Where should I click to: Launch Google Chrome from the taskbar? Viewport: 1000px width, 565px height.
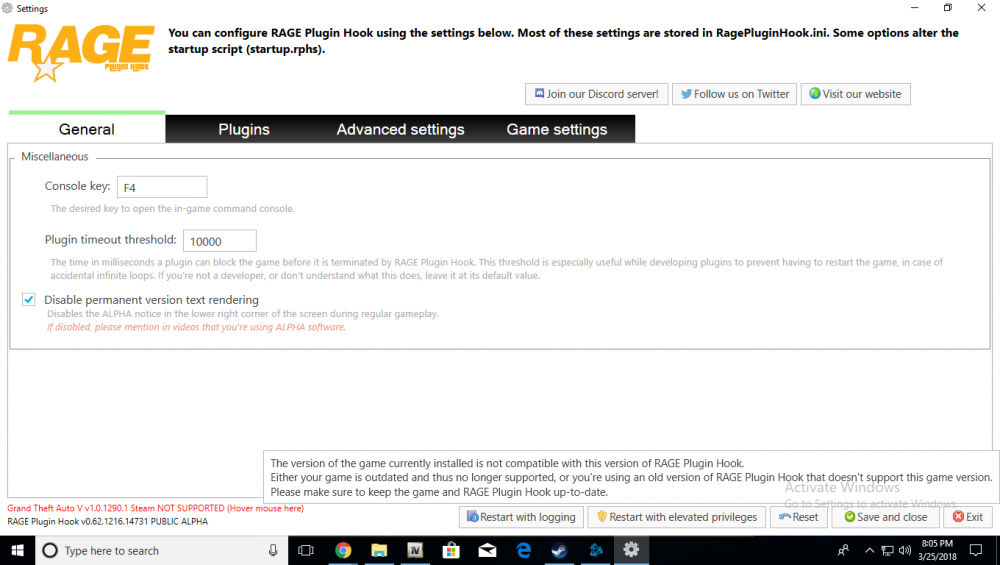[343, 550]
